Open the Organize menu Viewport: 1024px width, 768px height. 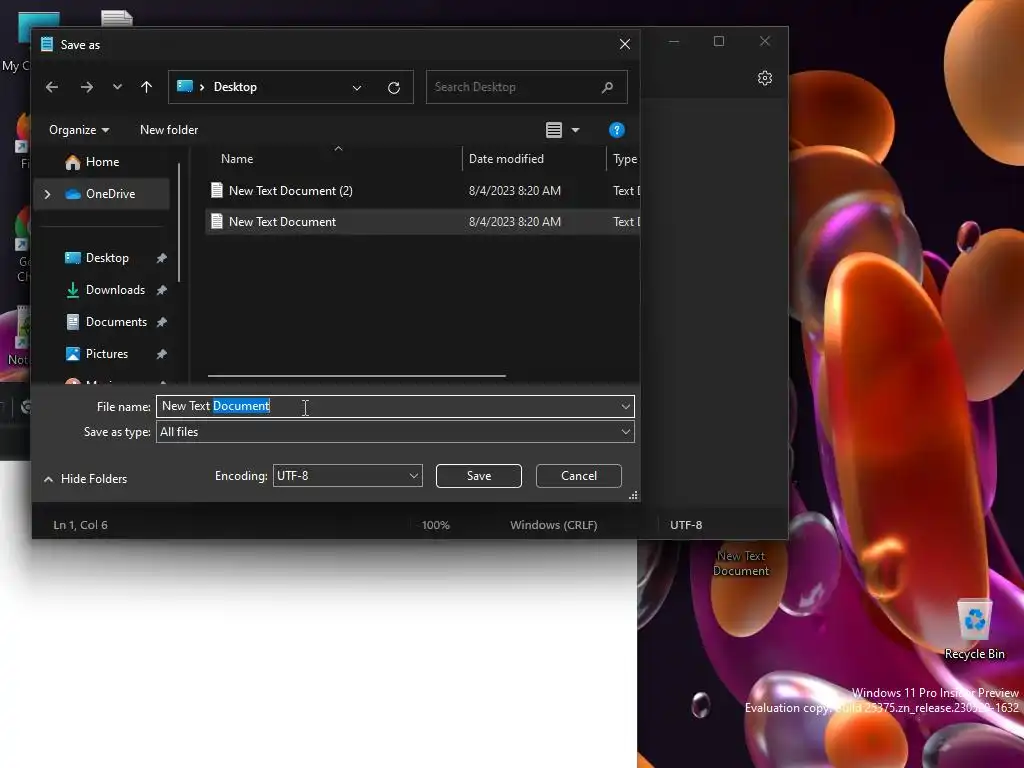pyautogui.click(x=78, y=130)
